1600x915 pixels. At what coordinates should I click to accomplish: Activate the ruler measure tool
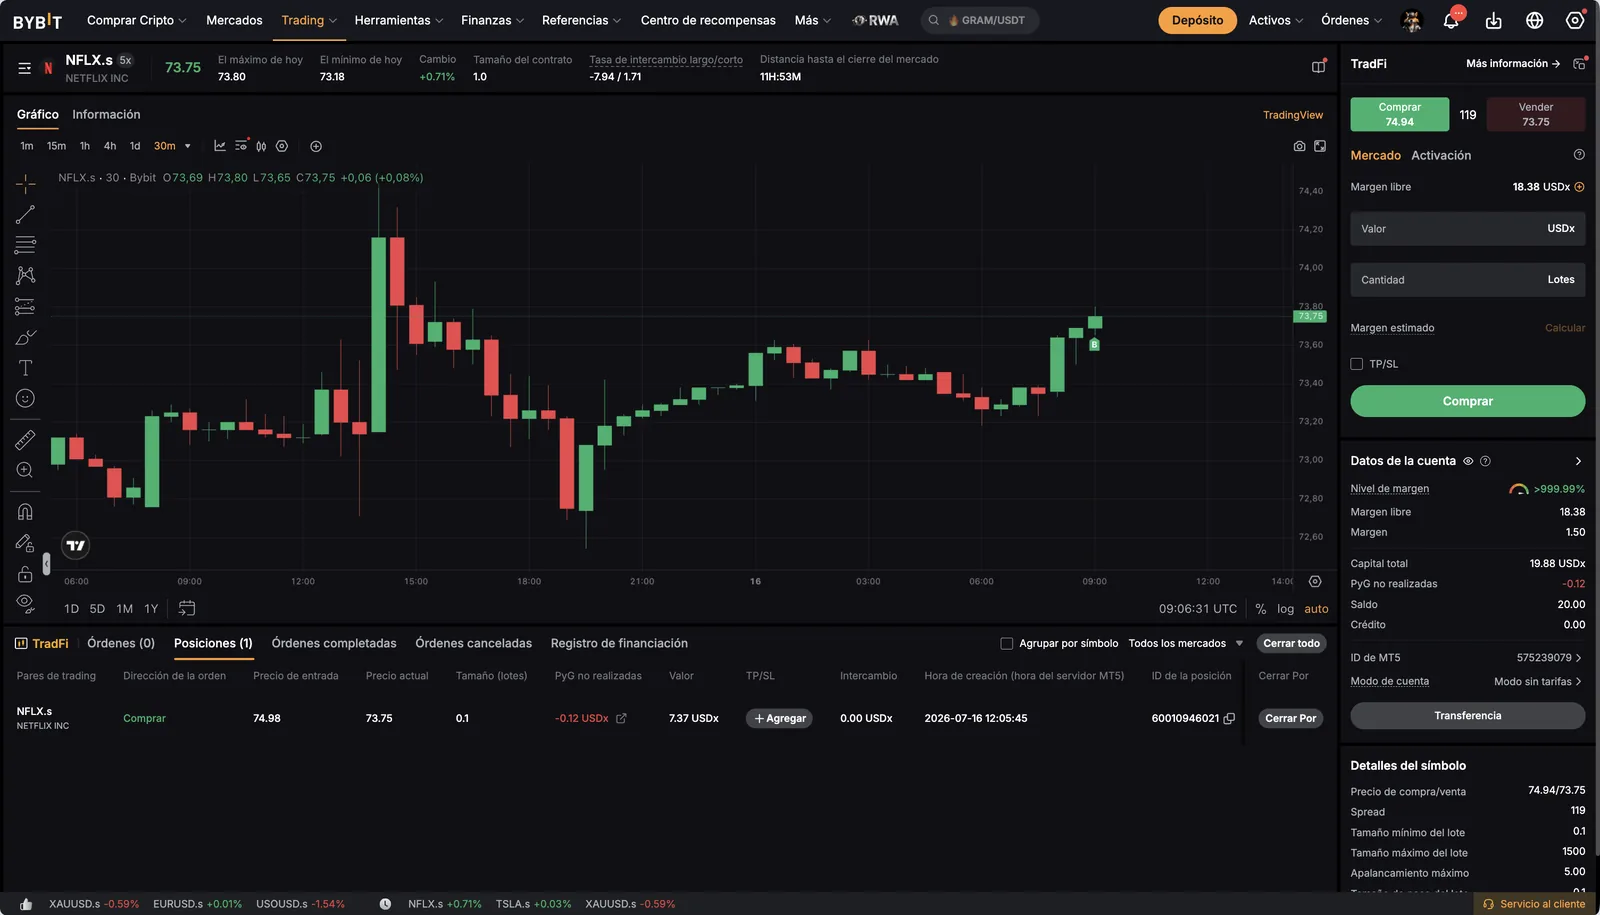coord(25,439)
